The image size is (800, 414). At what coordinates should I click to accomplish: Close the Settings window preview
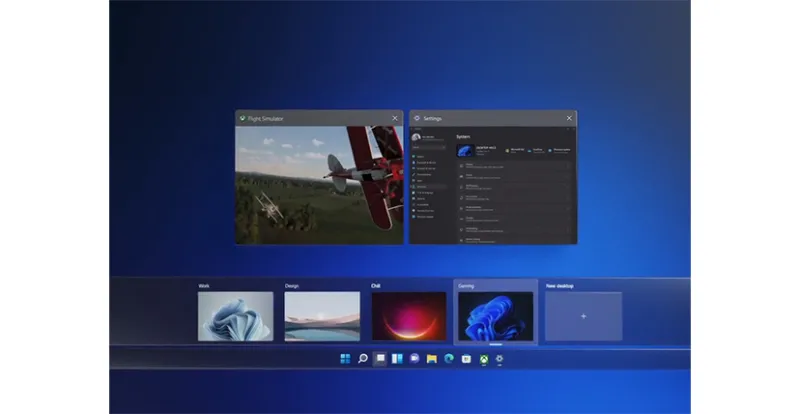click(x=569, y=118)
